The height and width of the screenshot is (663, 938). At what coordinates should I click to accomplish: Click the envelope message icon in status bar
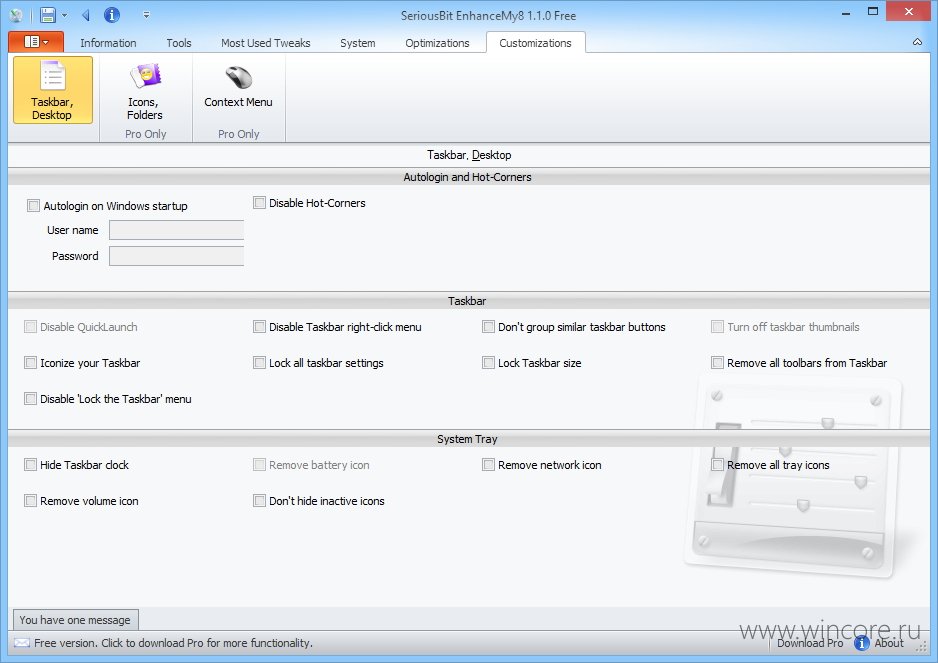coord(22,643)
